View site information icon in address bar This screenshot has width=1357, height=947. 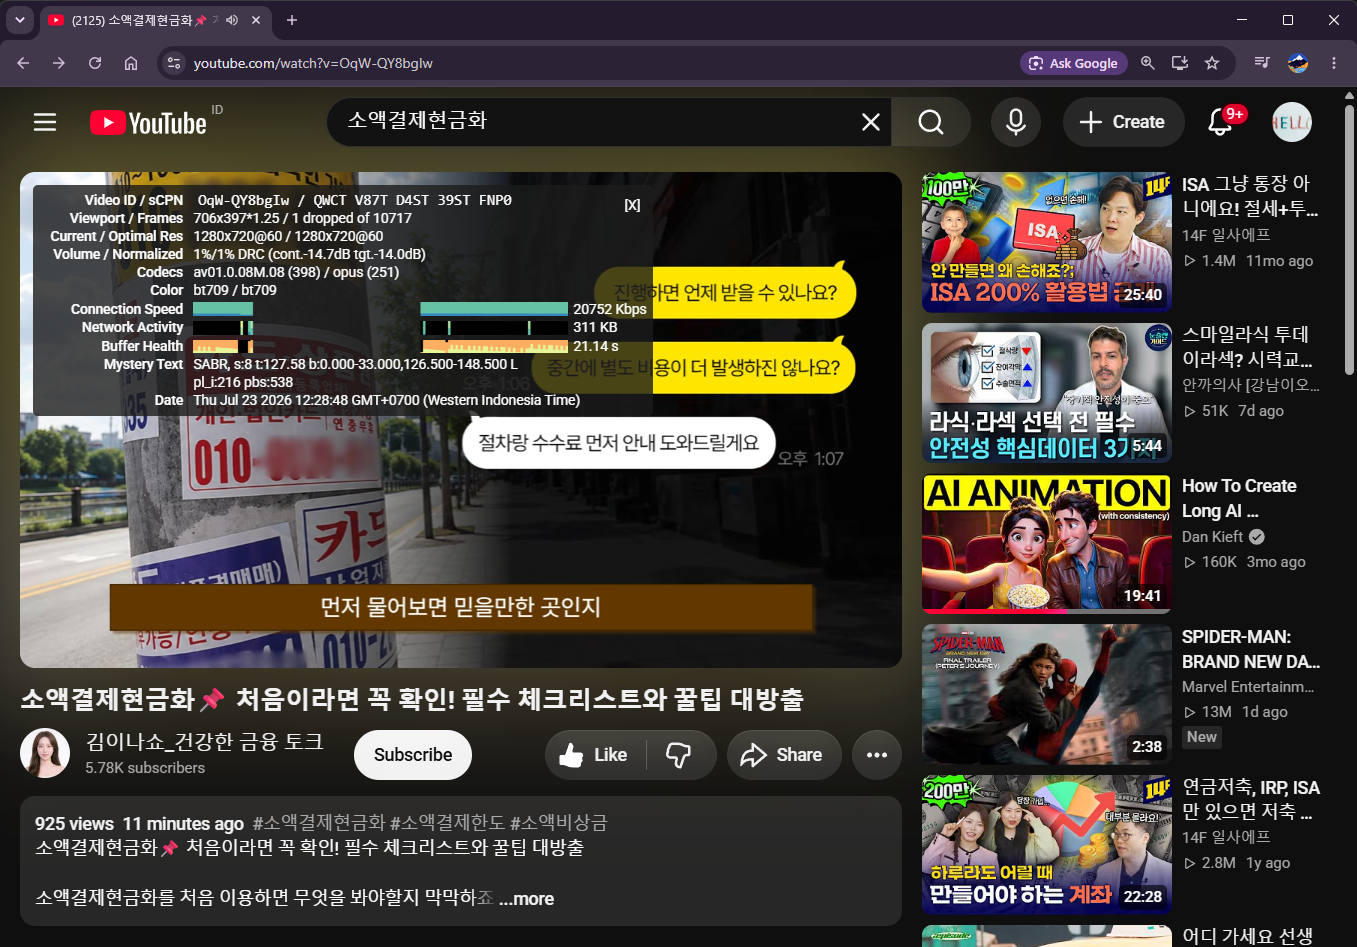click(x=174, y=63)
